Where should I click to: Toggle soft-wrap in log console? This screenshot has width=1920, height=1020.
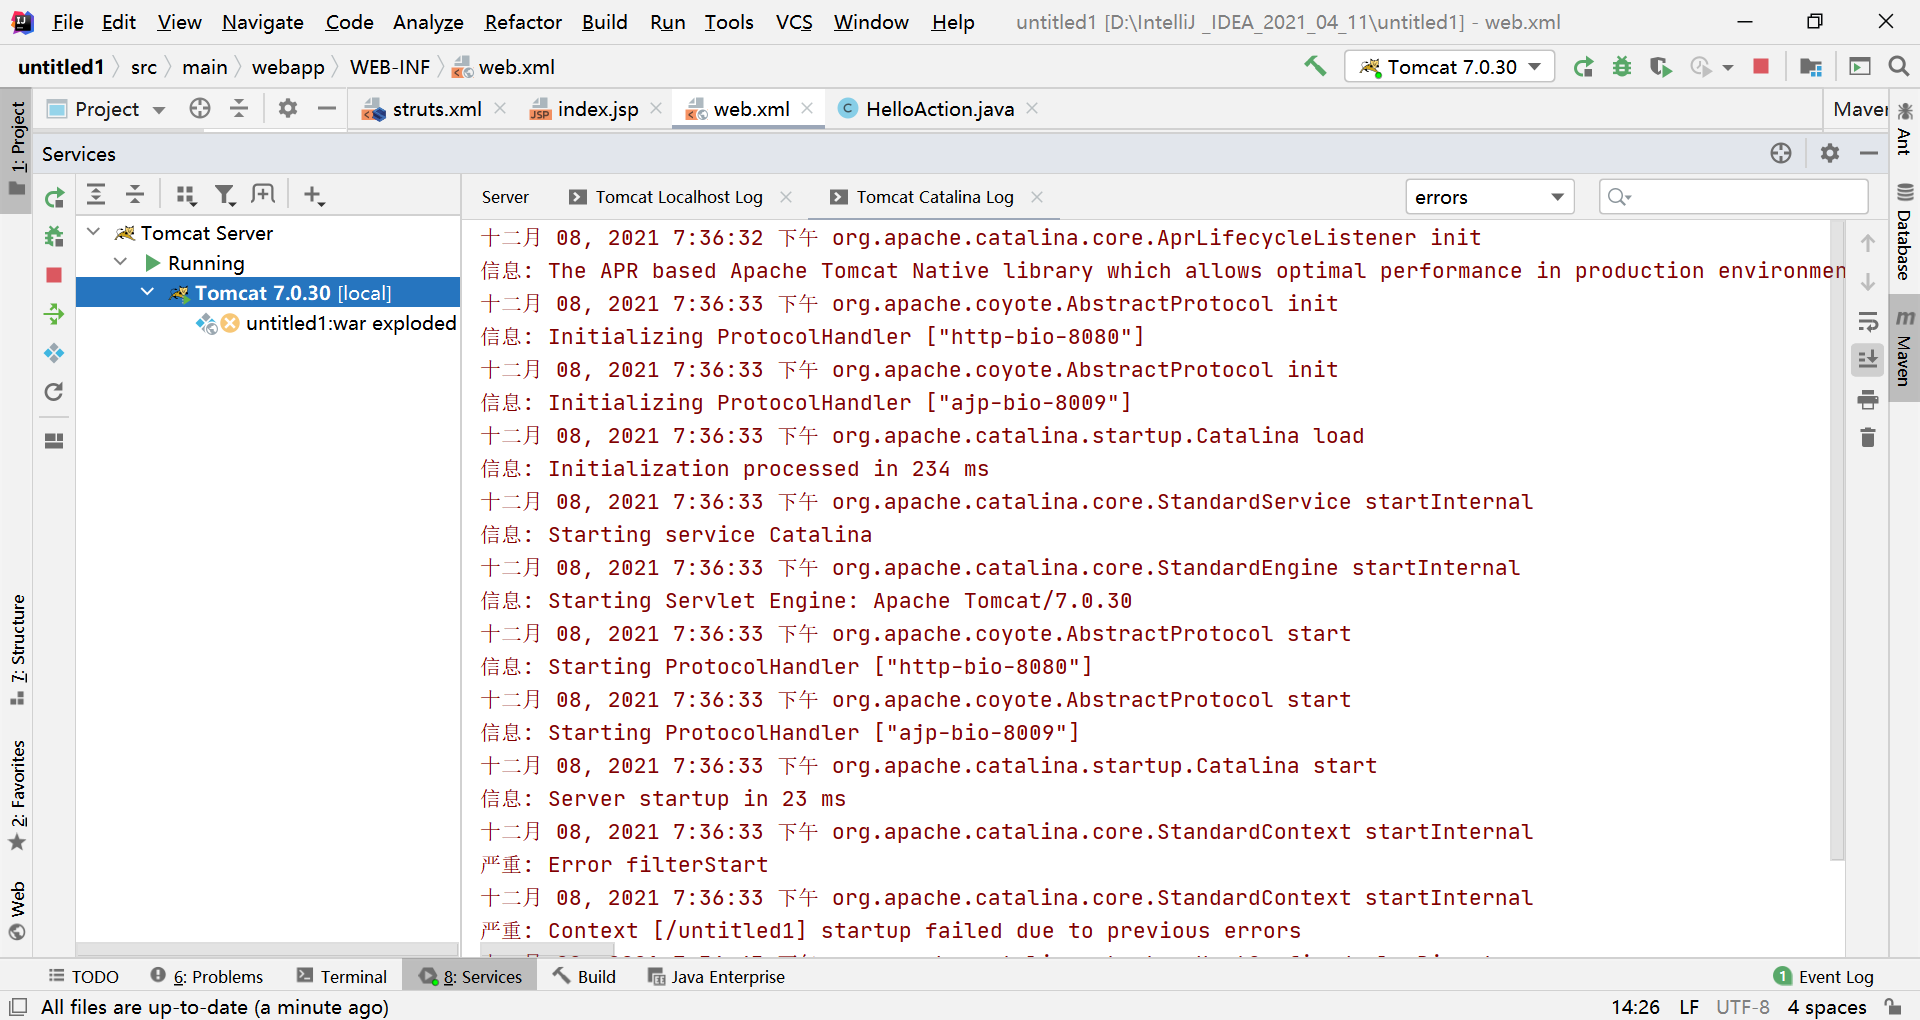pos(1867,321)
